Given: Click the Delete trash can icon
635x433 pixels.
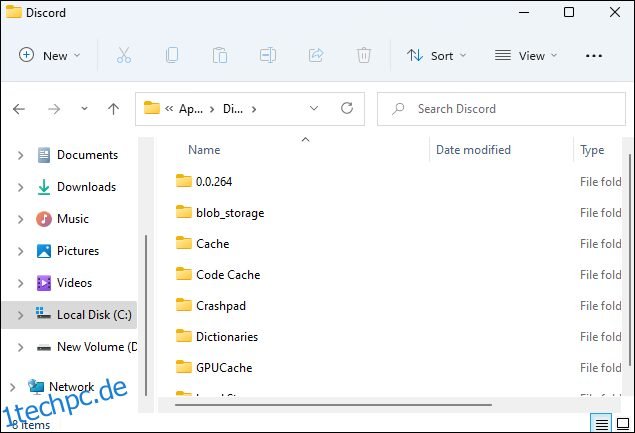Looking at the screenshot, I should 364,55.
